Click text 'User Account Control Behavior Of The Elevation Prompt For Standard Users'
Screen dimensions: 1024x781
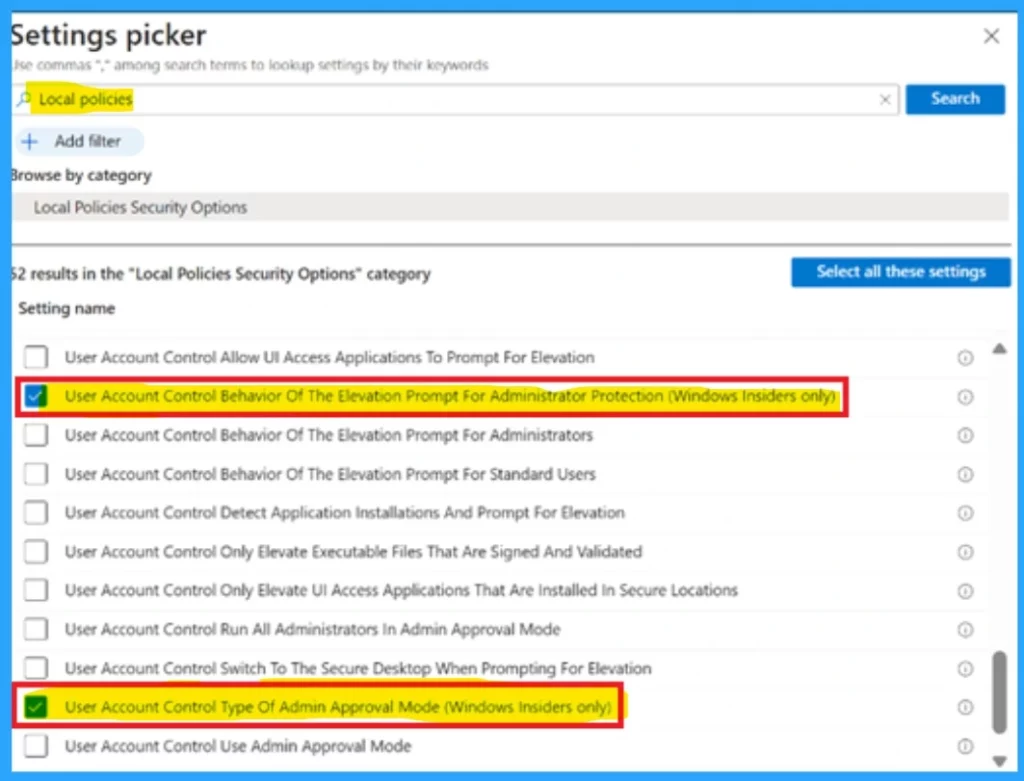(330, 473)
